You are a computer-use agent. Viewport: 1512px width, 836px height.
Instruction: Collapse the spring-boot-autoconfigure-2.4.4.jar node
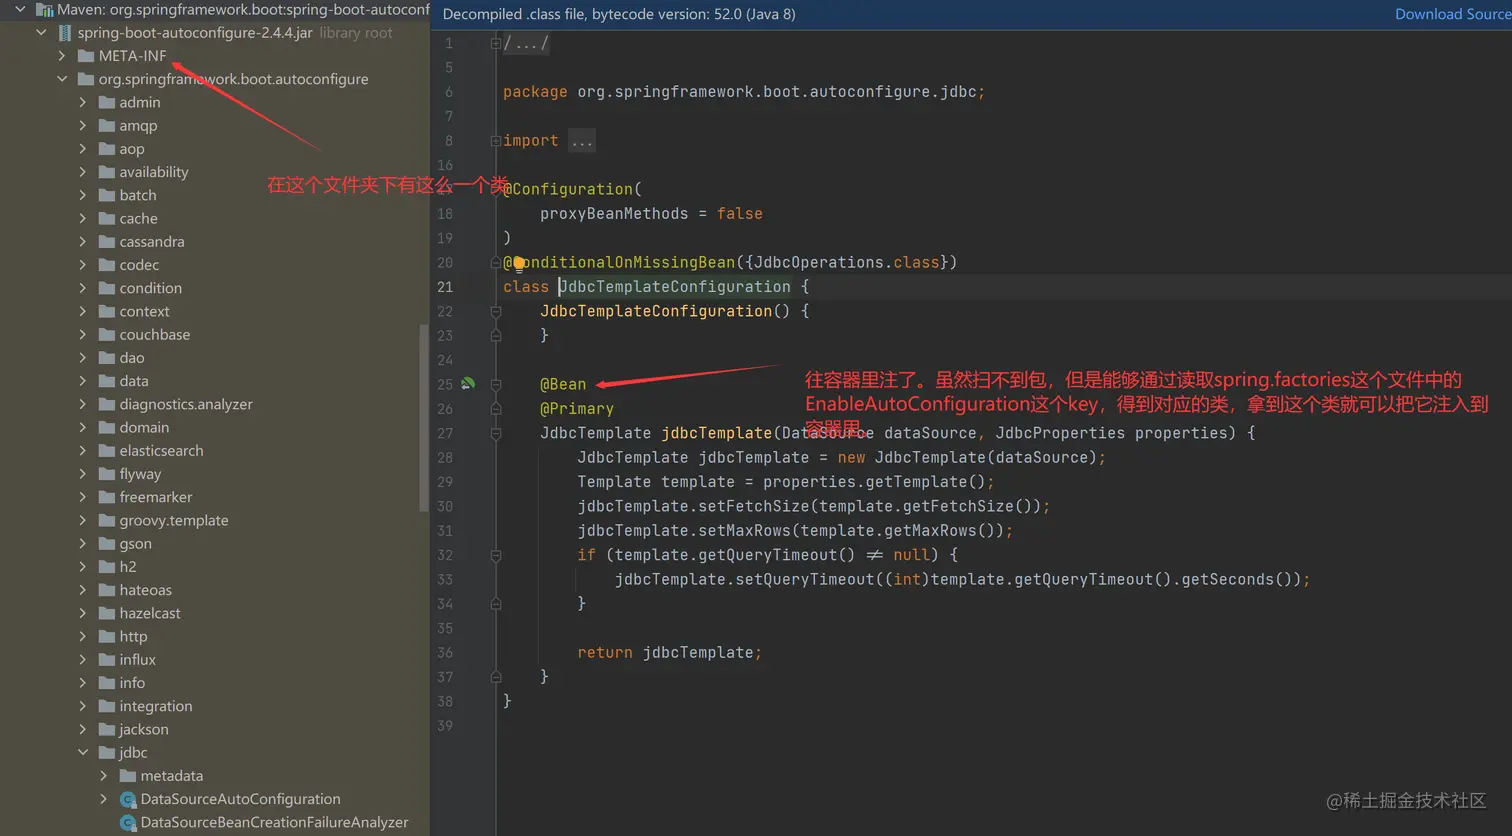pos(41,33)
